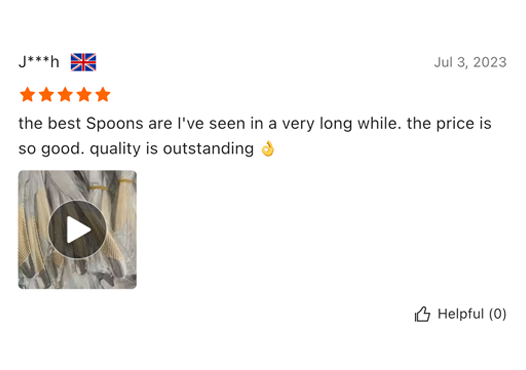Play the review video
This screenshot has width=526, height=370.
[x=77, y=230]
